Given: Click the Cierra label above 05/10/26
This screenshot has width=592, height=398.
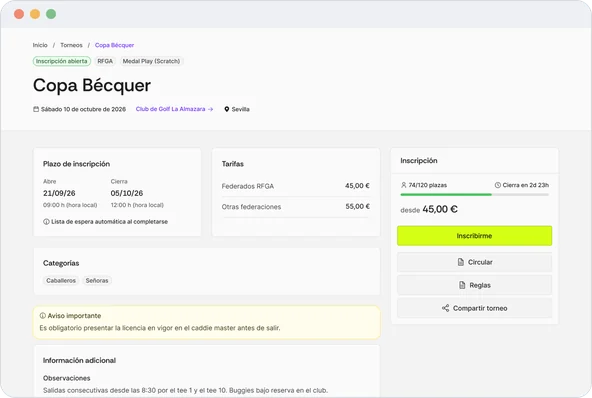Looking at the screenshot, I should tap(119, 182).
